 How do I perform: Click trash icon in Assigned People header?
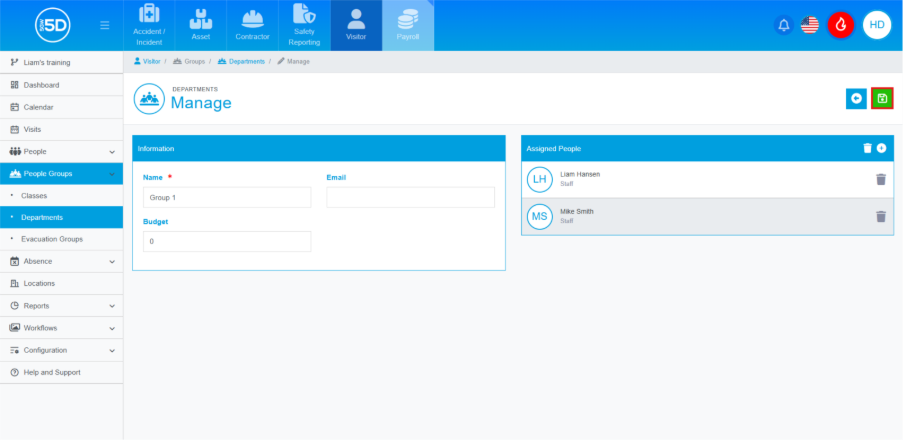tap(867, 148)
